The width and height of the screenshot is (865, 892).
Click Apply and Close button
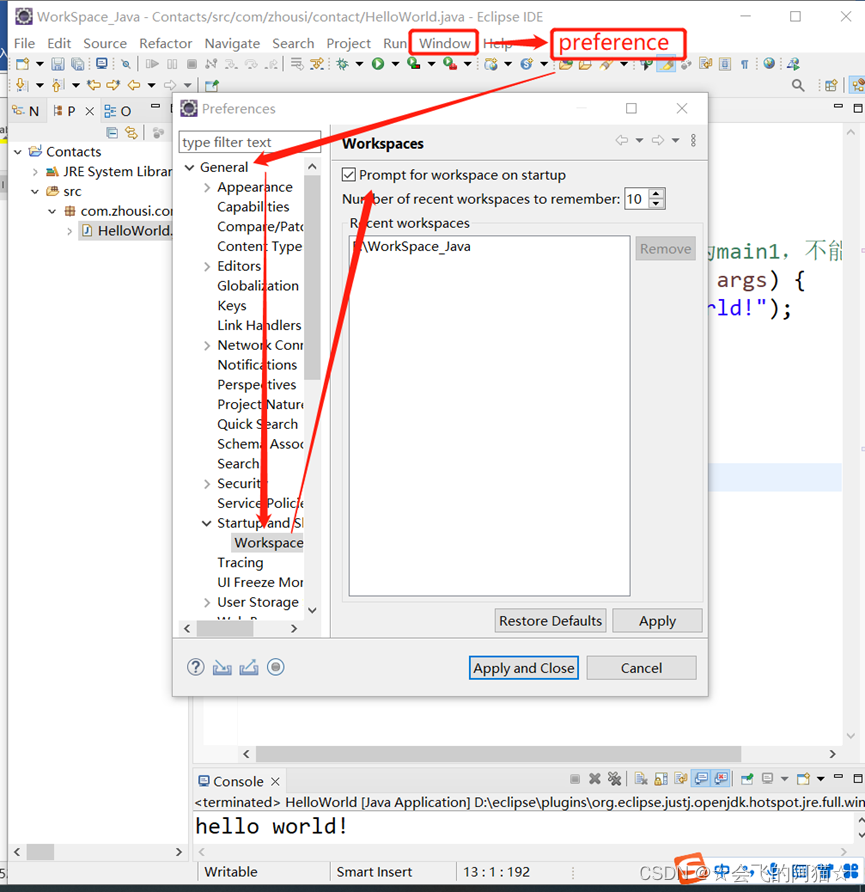pos(523,668)
